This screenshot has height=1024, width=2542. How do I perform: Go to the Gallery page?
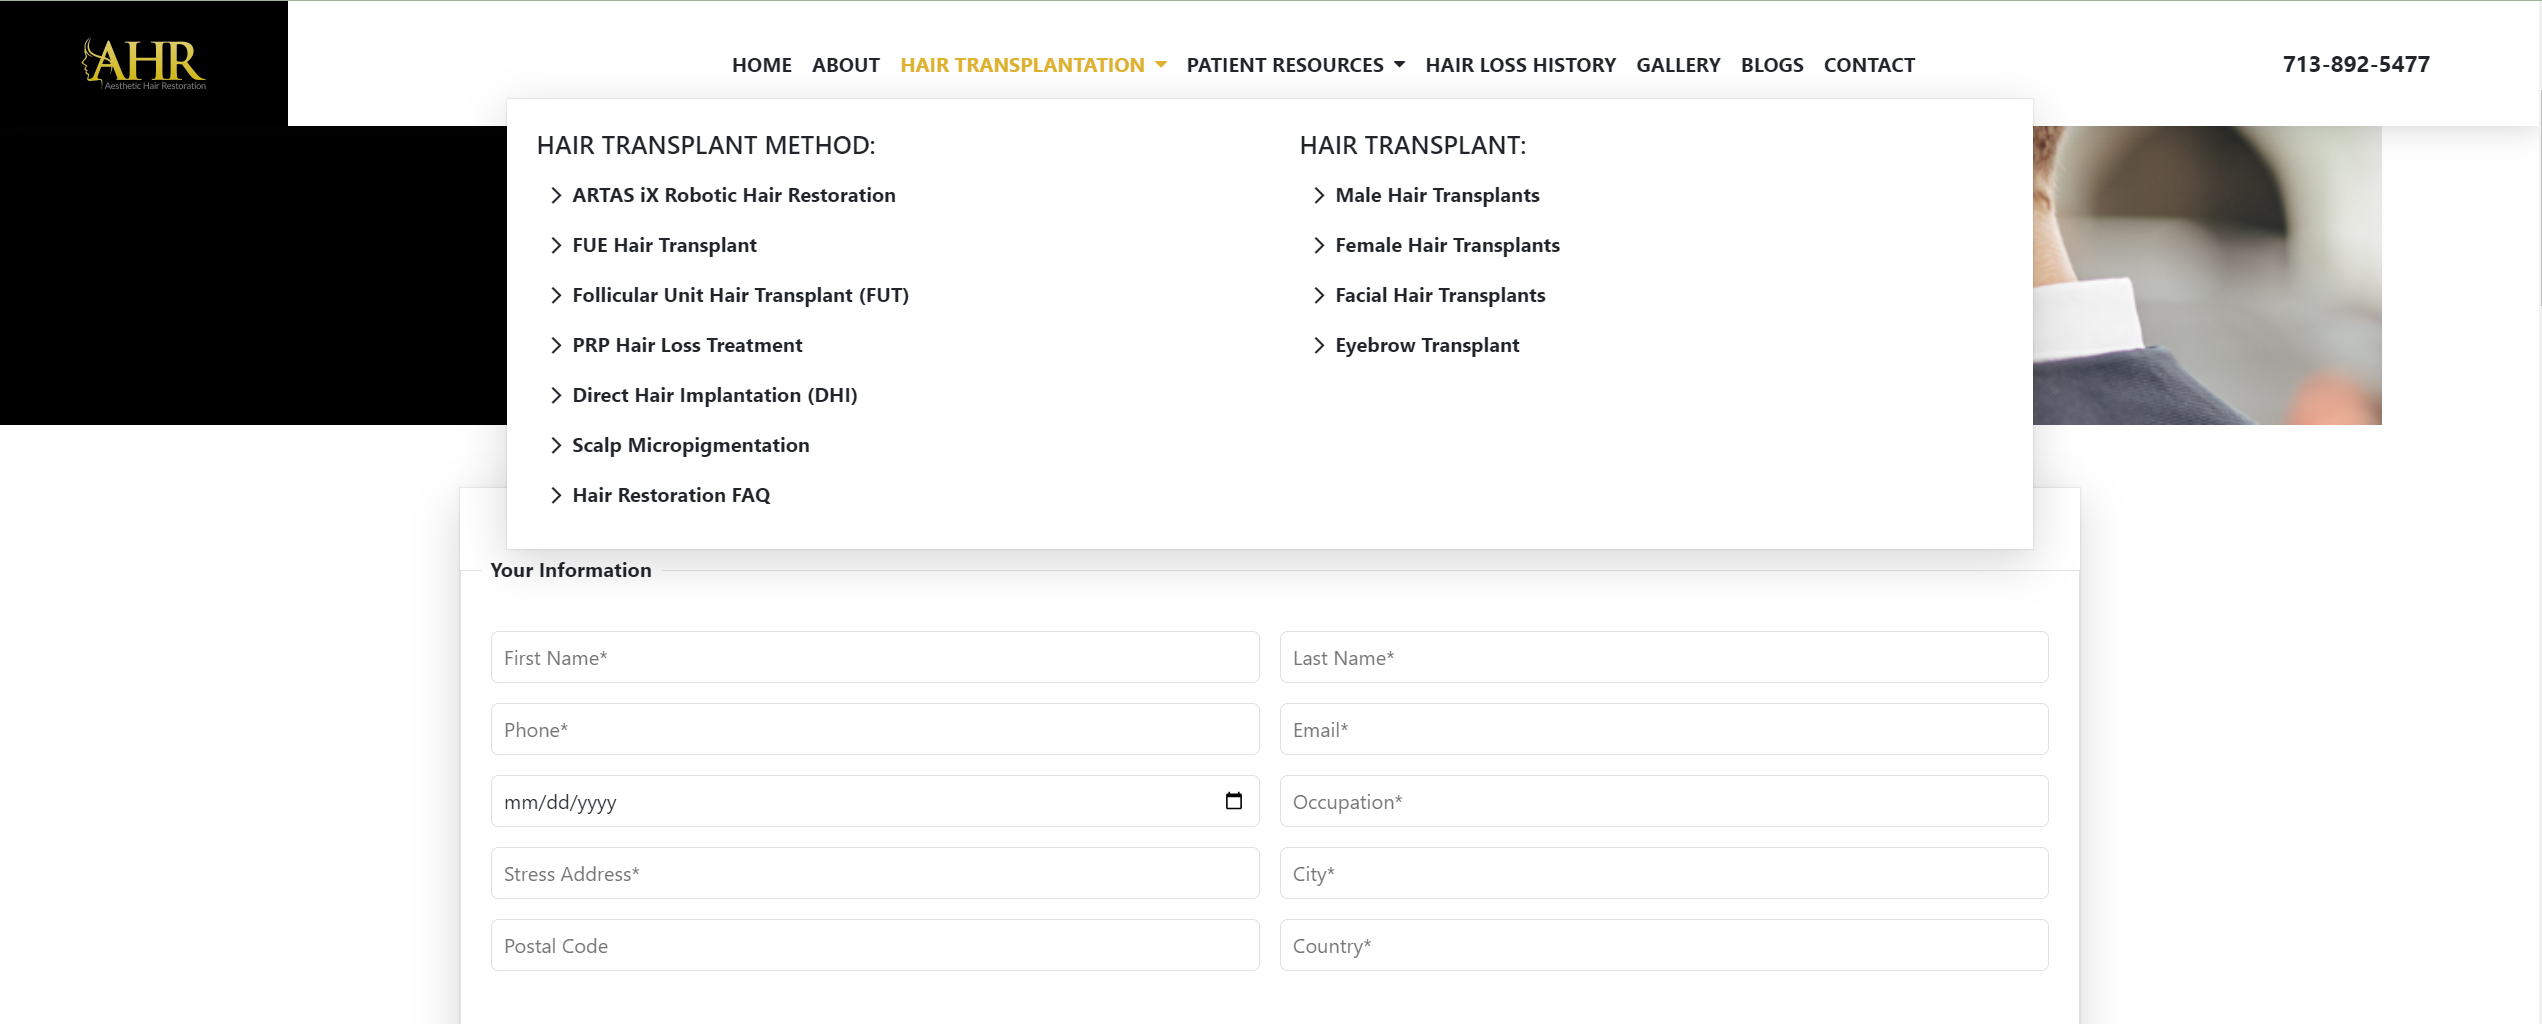click(x=1677, y=65)
